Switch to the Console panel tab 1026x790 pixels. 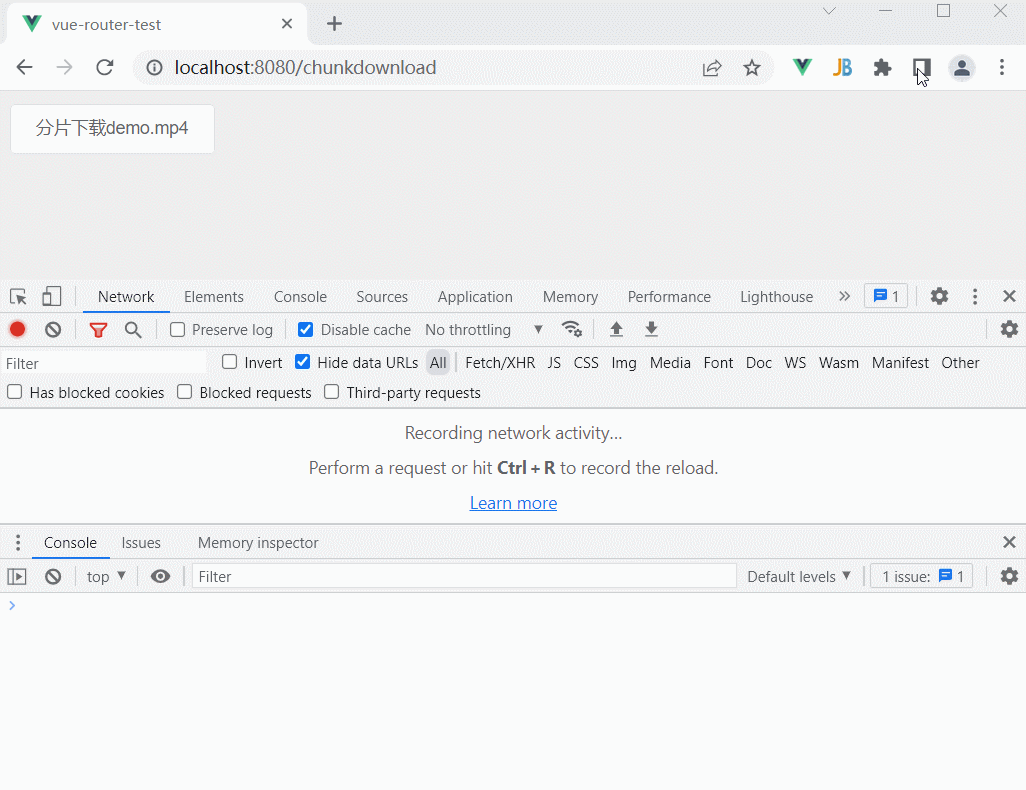pos(300,296)
